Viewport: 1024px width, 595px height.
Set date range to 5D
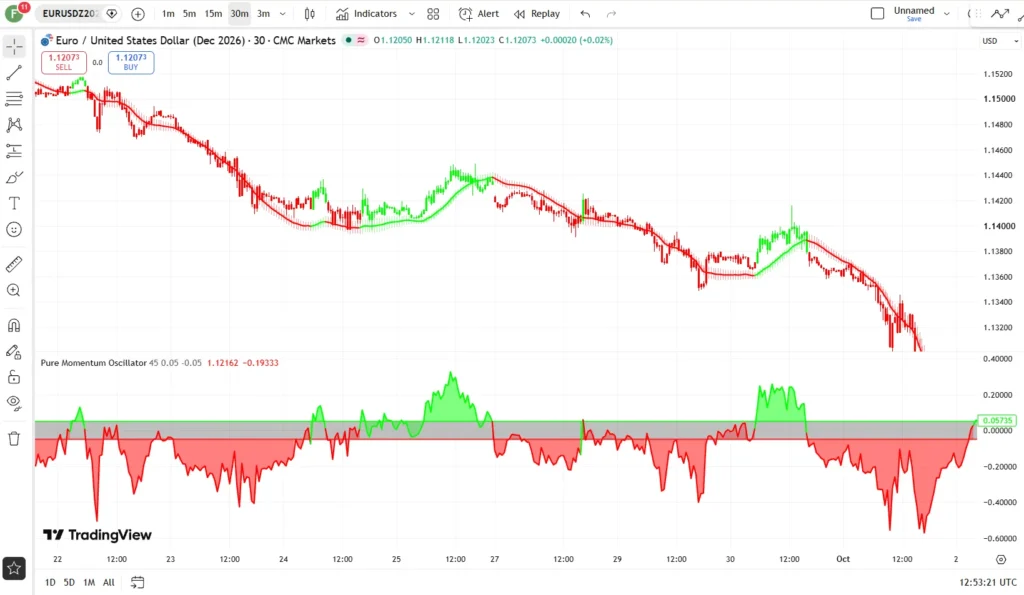pyautogui.click(x=69, y=582)
